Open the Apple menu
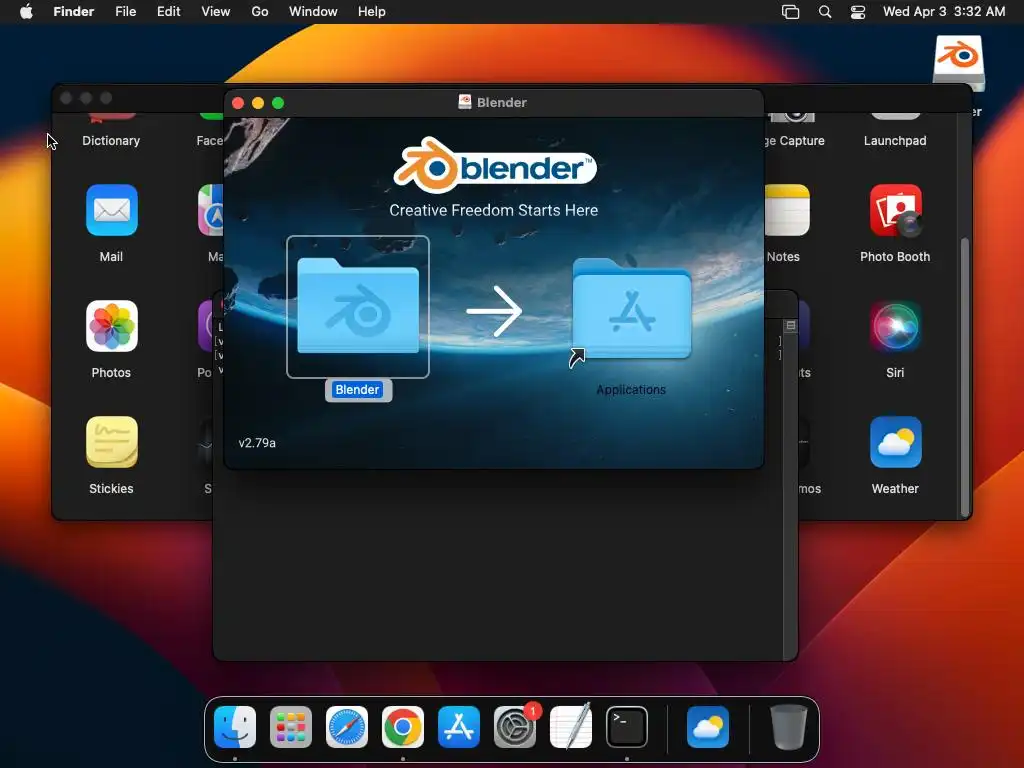This screenshot has height=768, width=1024. tap(26, 12)
